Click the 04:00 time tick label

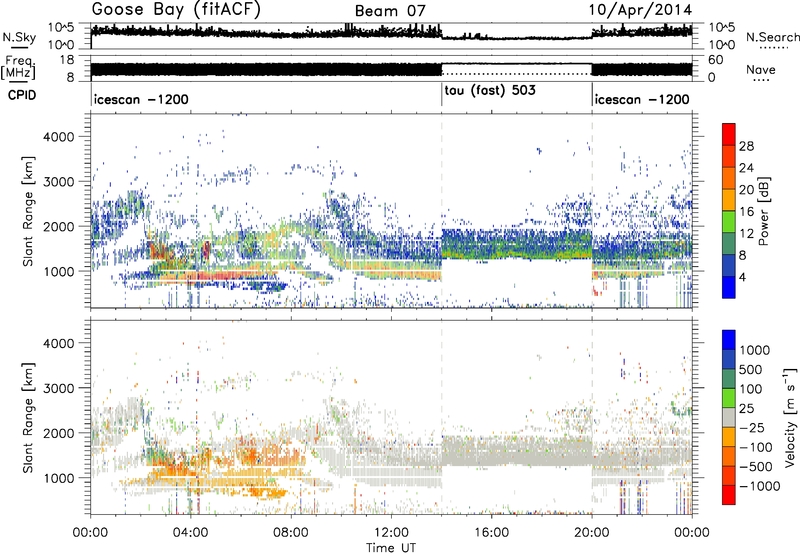[x=191, y=533]
